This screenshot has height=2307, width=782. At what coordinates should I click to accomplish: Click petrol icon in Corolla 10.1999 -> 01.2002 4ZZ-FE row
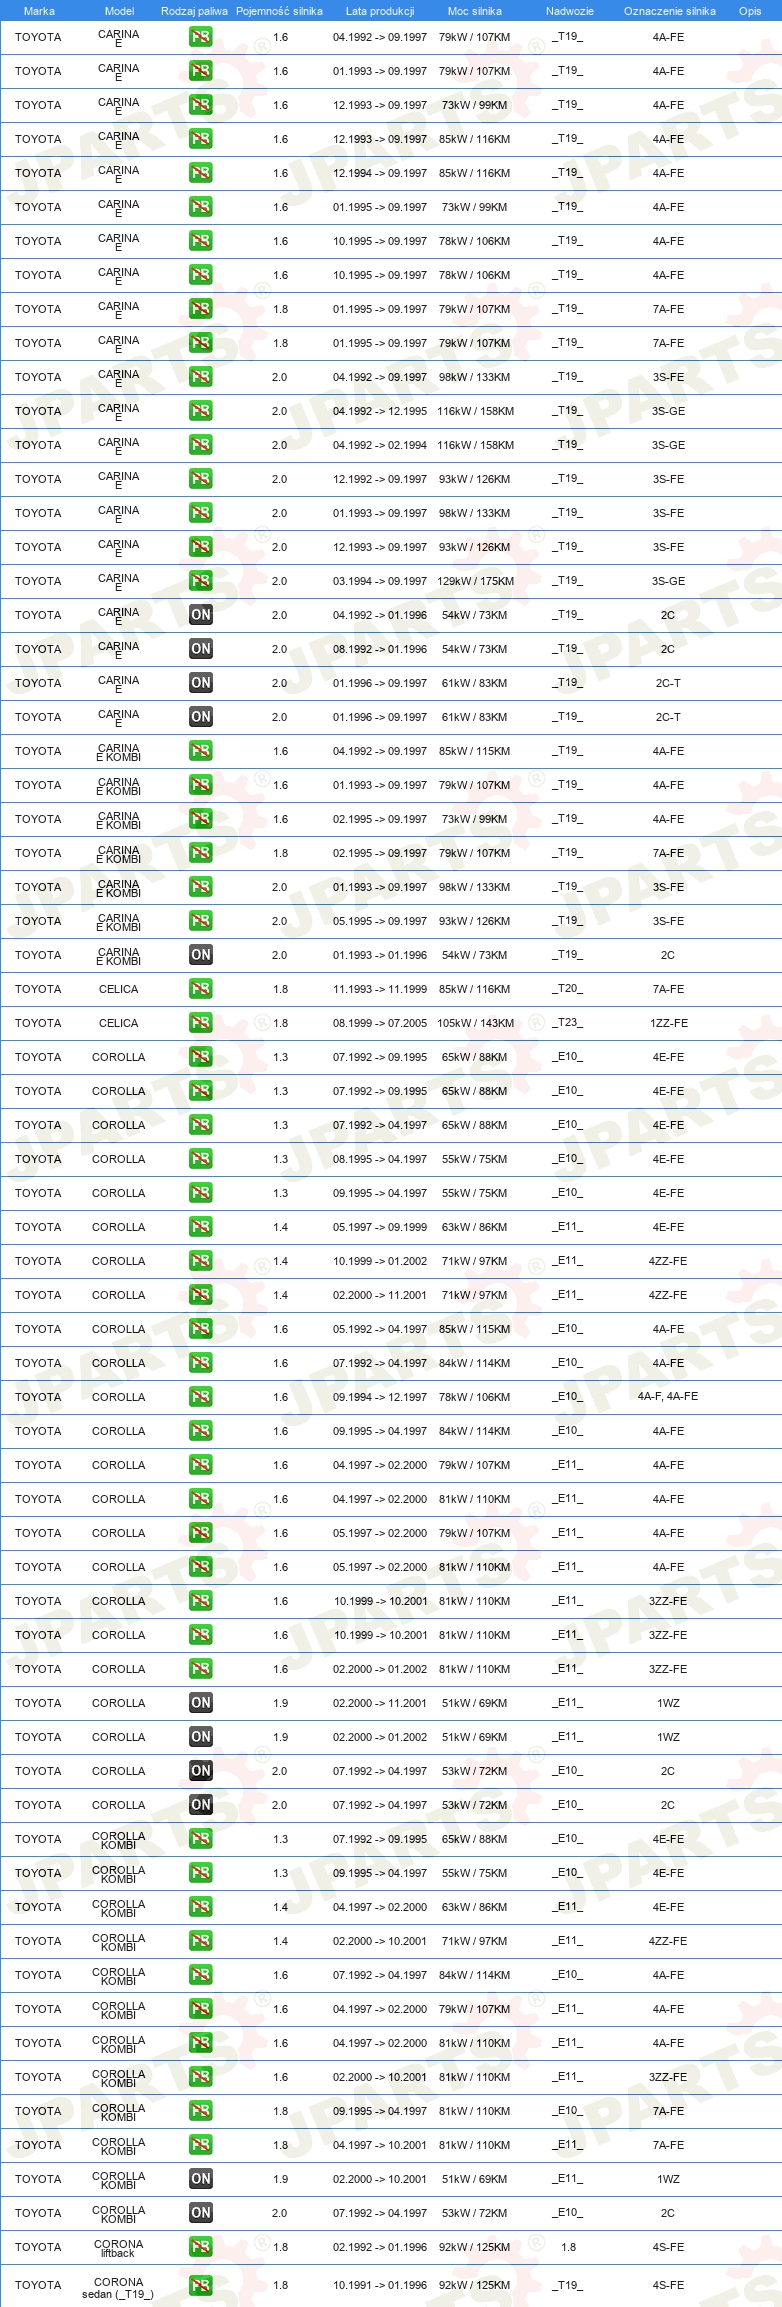click(x=200, y=1261)
